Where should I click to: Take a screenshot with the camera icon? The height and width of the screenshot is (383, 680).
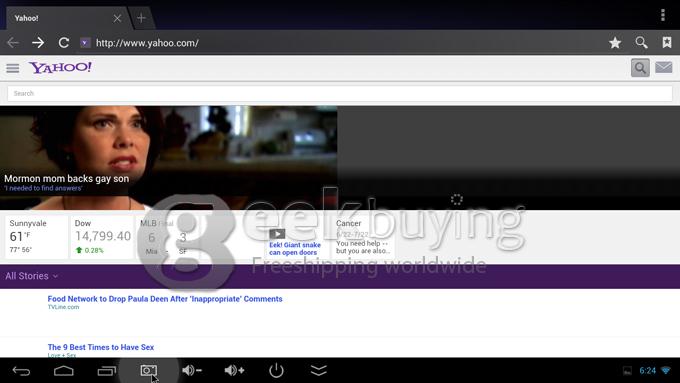148,370
